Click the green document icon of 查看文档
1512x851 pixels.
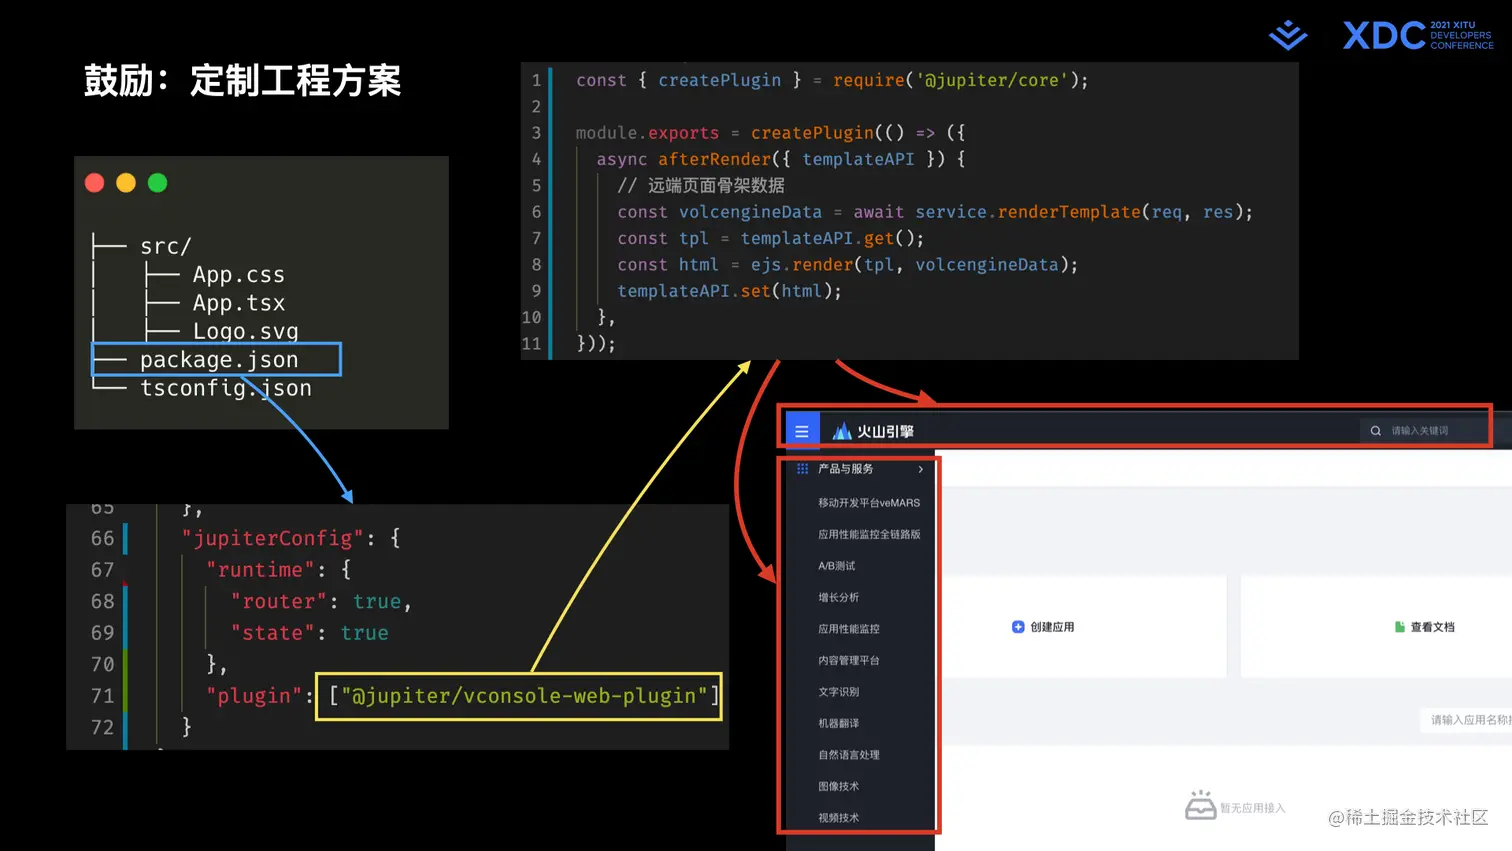pos(1400,627)
